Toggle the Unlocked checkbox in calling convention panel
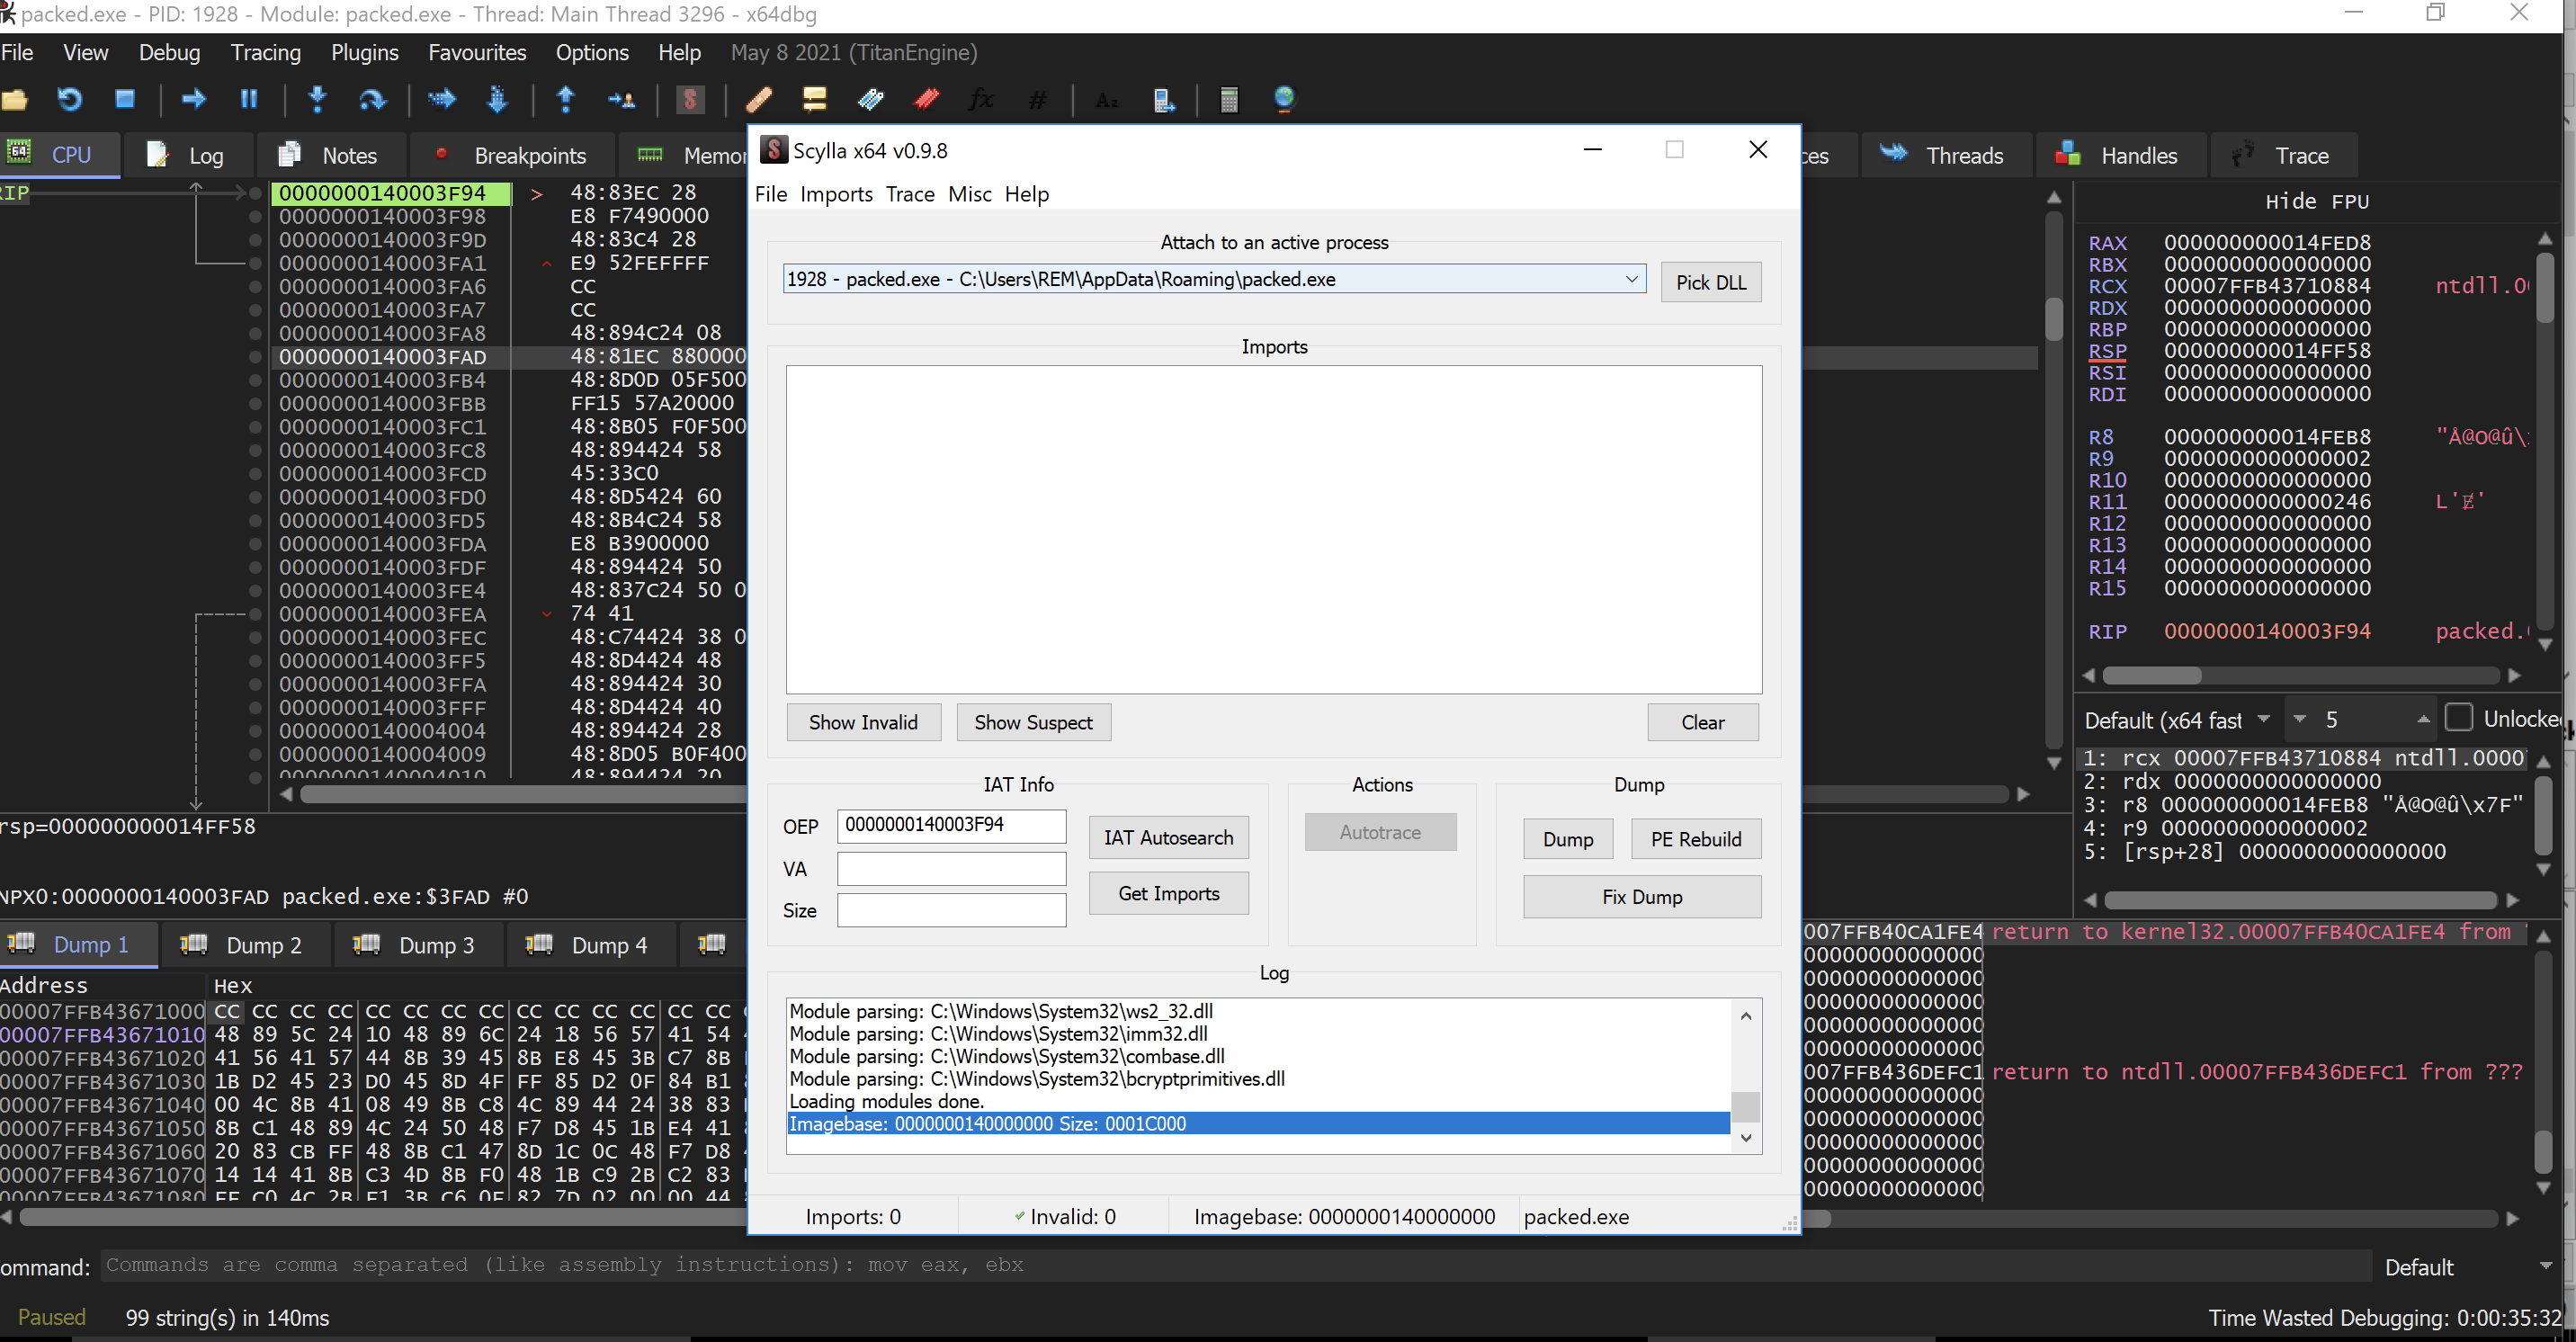Screen dimensions: 2576x1342 point(2459,718)
